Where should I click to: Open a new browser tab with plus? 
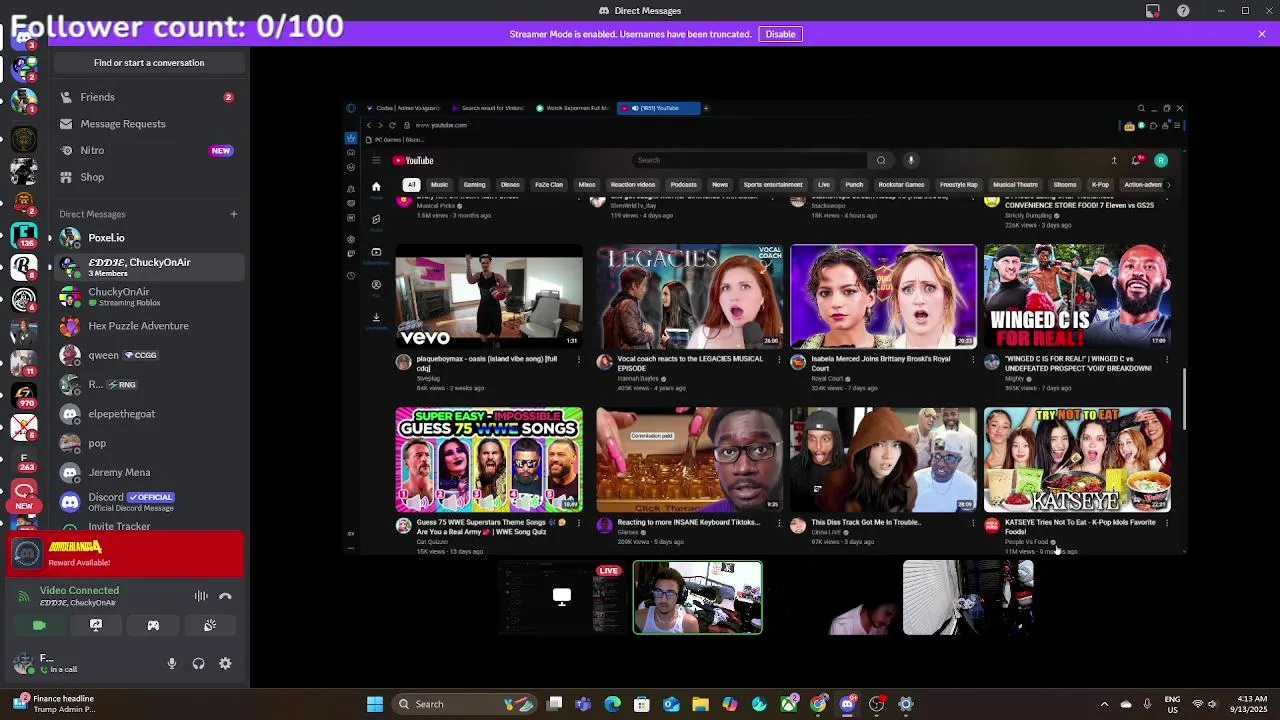706,108
